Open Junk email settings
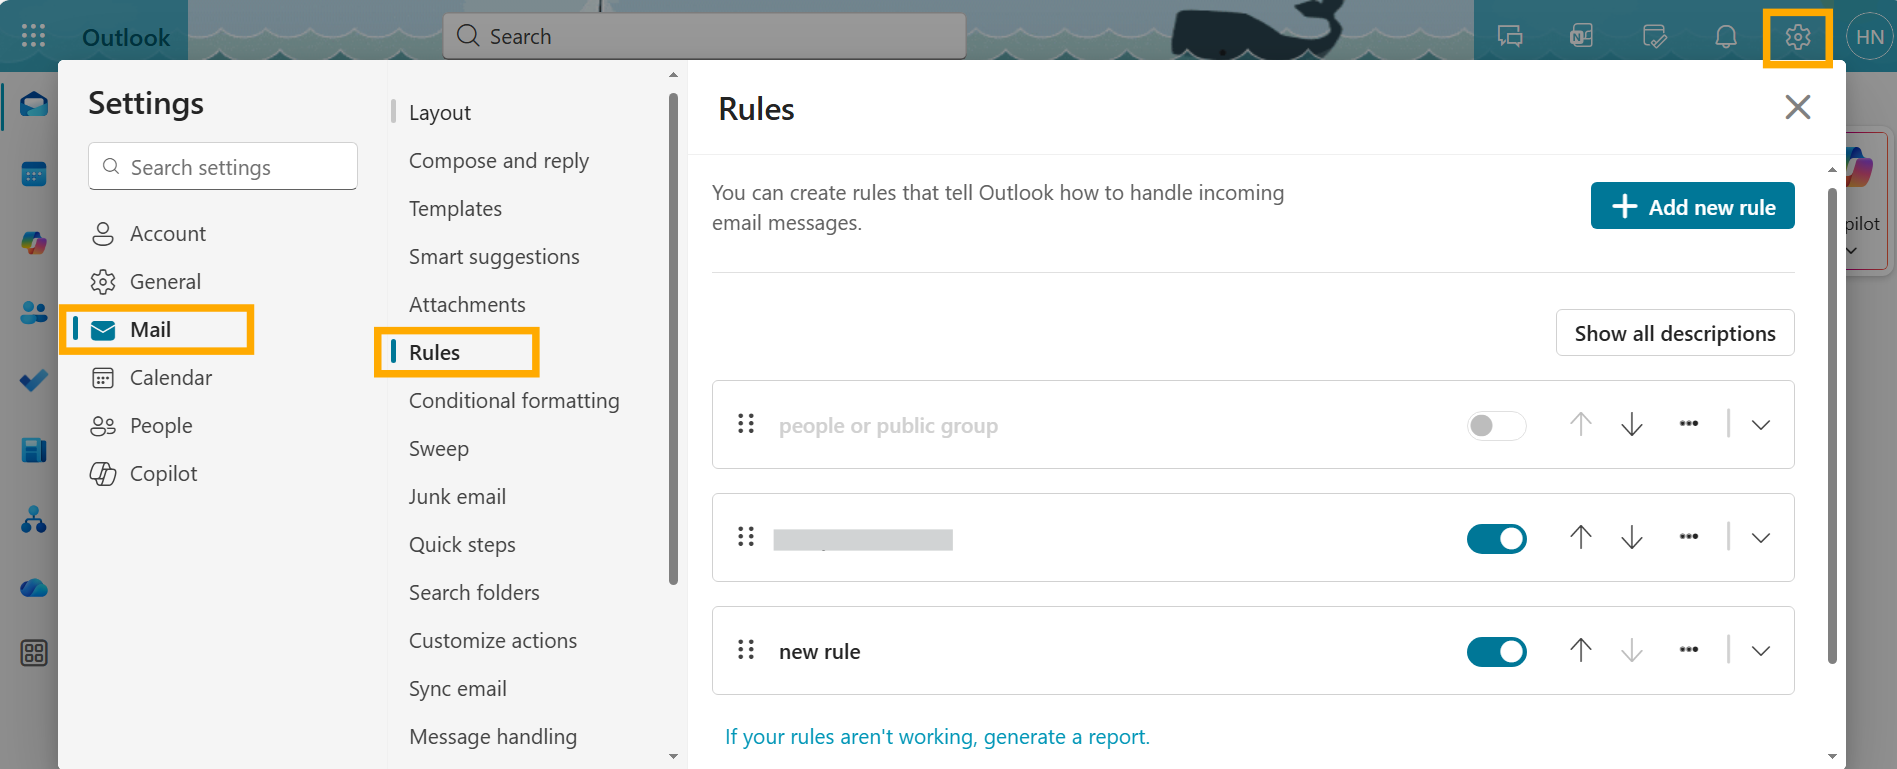The image size is (1897, 769). (x=457, y=497)
